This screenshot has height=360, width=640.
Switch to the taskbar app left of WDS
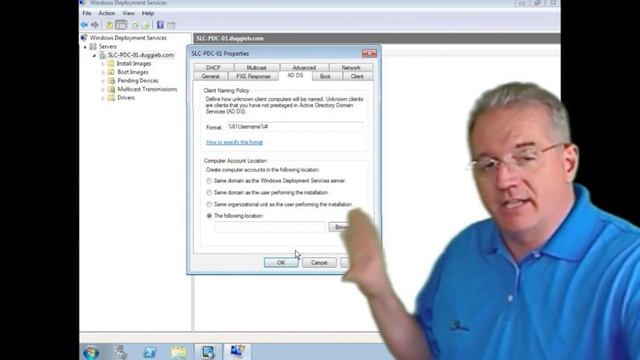point(208,352)
